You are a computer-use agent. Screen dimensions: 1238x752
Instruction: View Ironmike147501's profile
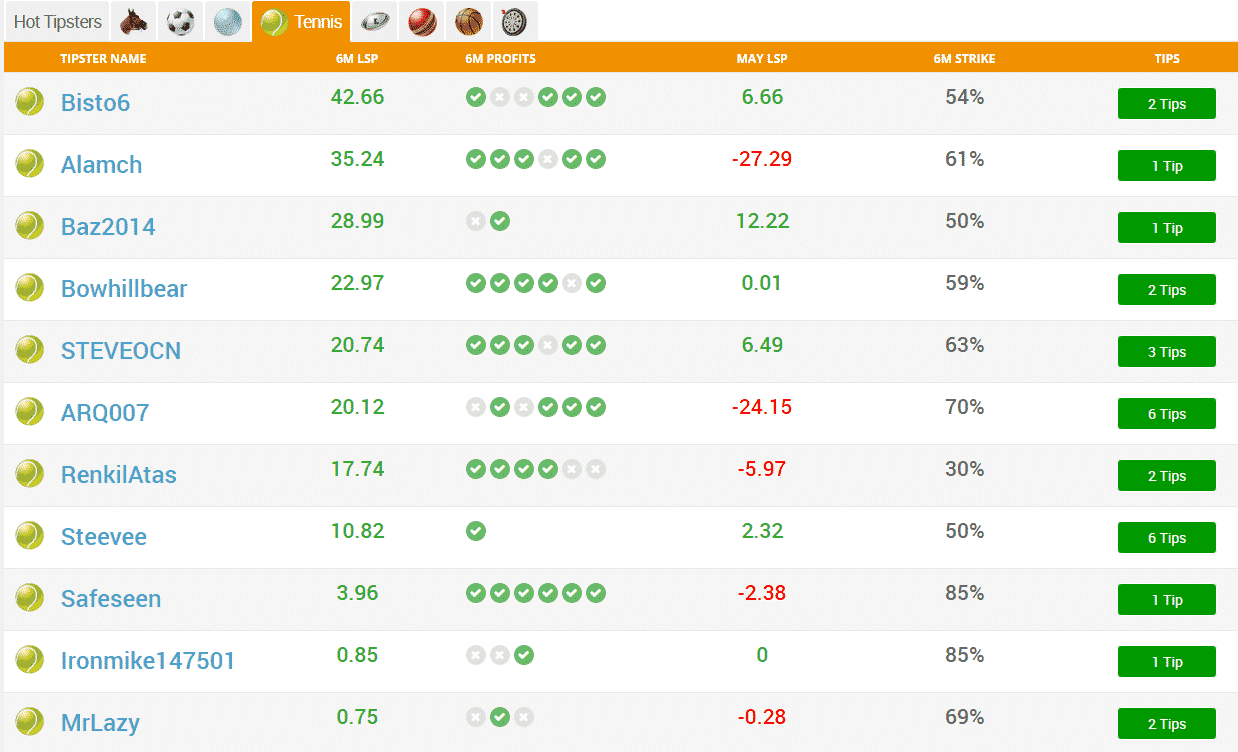tap(148, 661)
